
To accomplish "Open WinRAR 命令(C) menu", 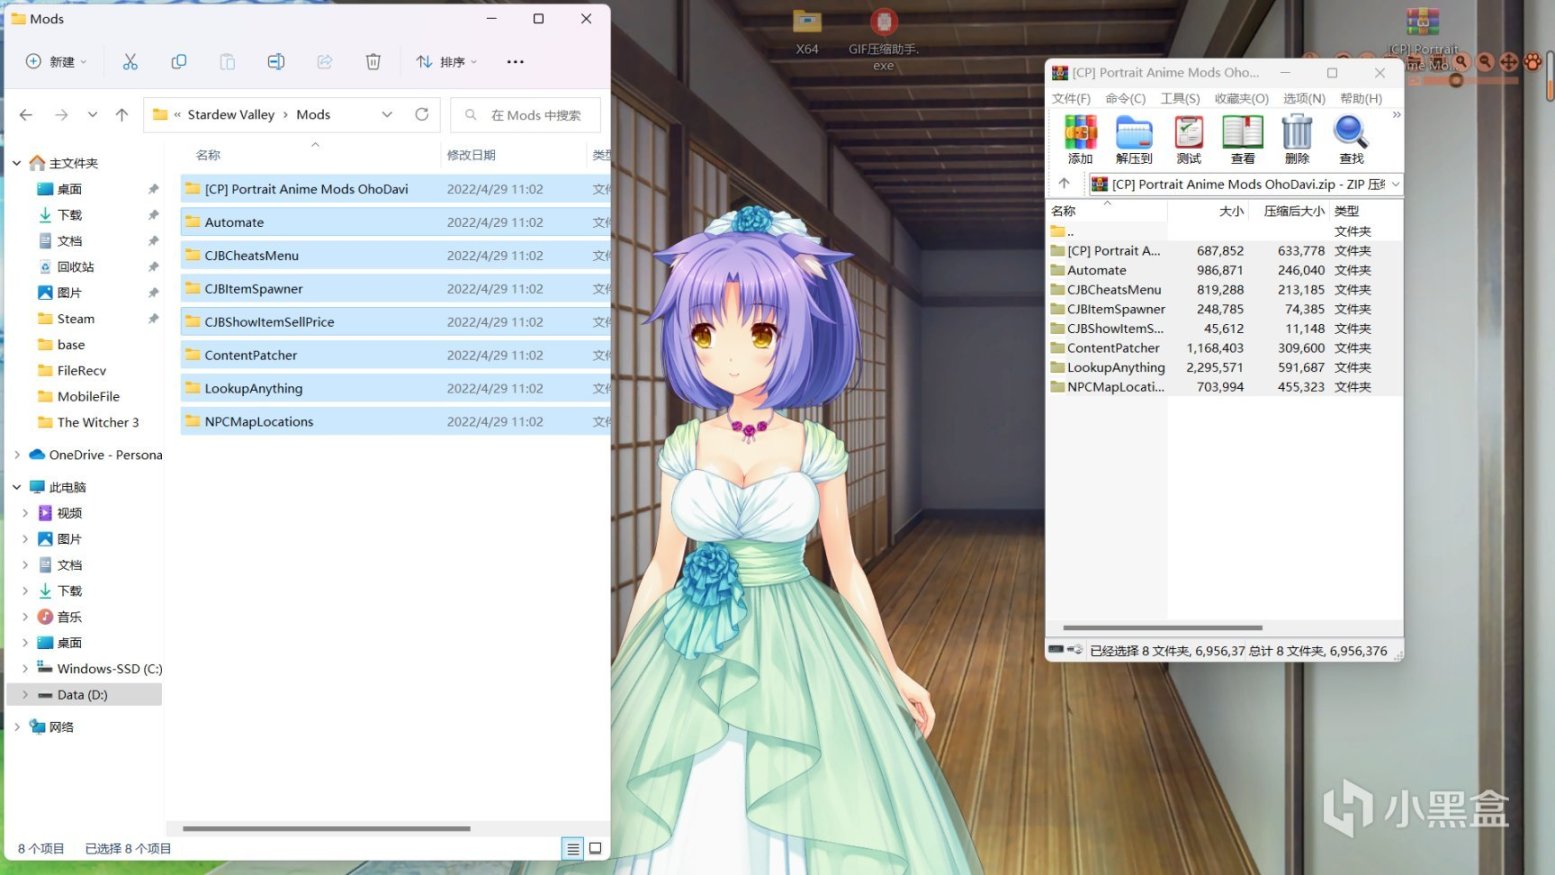I will 1125,99.
